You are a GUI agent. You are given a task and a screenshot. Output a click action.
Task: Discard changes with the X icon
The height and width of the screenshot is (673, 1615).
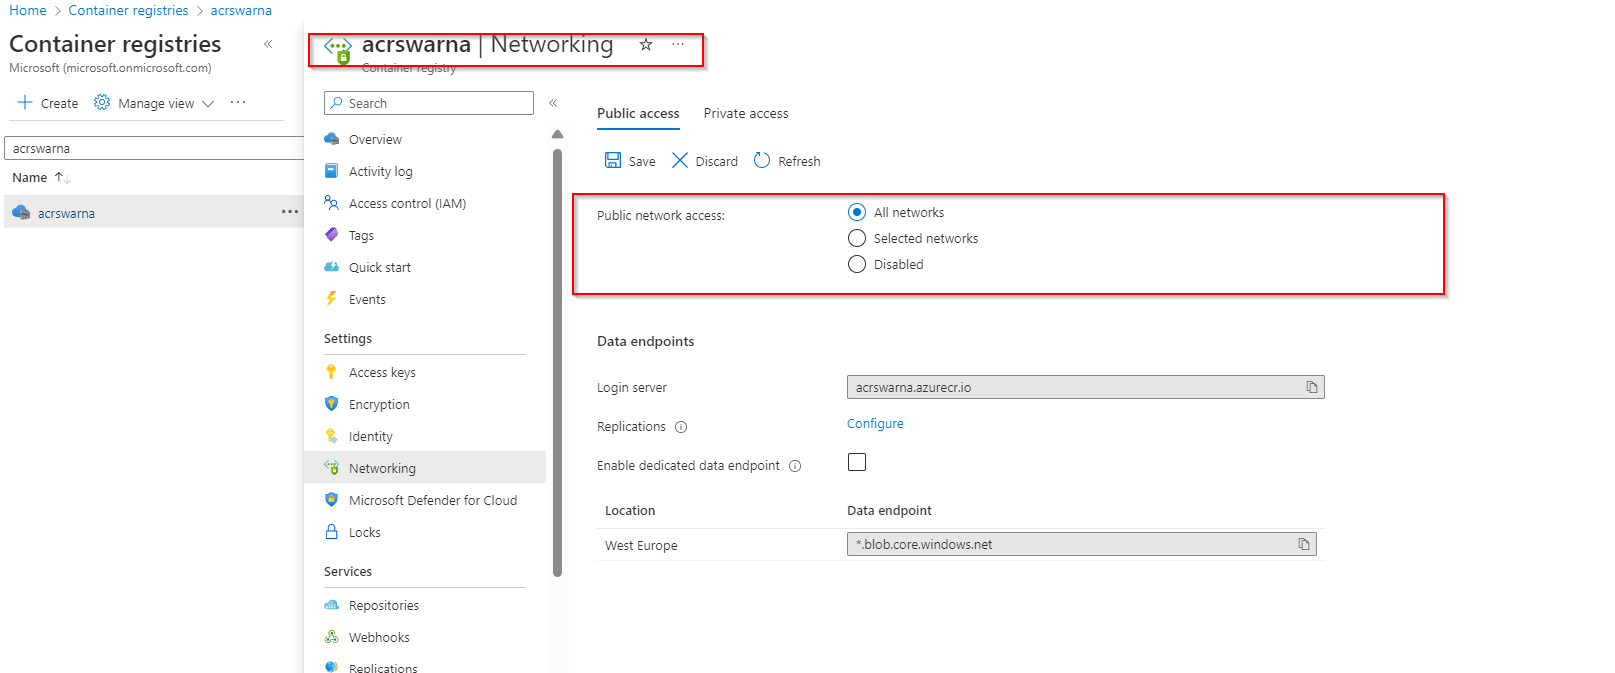680,161
